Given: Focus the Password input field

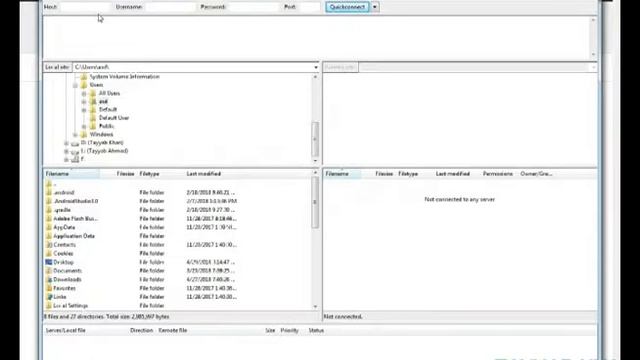Looking at the screenshot, I should pos(254,7).
